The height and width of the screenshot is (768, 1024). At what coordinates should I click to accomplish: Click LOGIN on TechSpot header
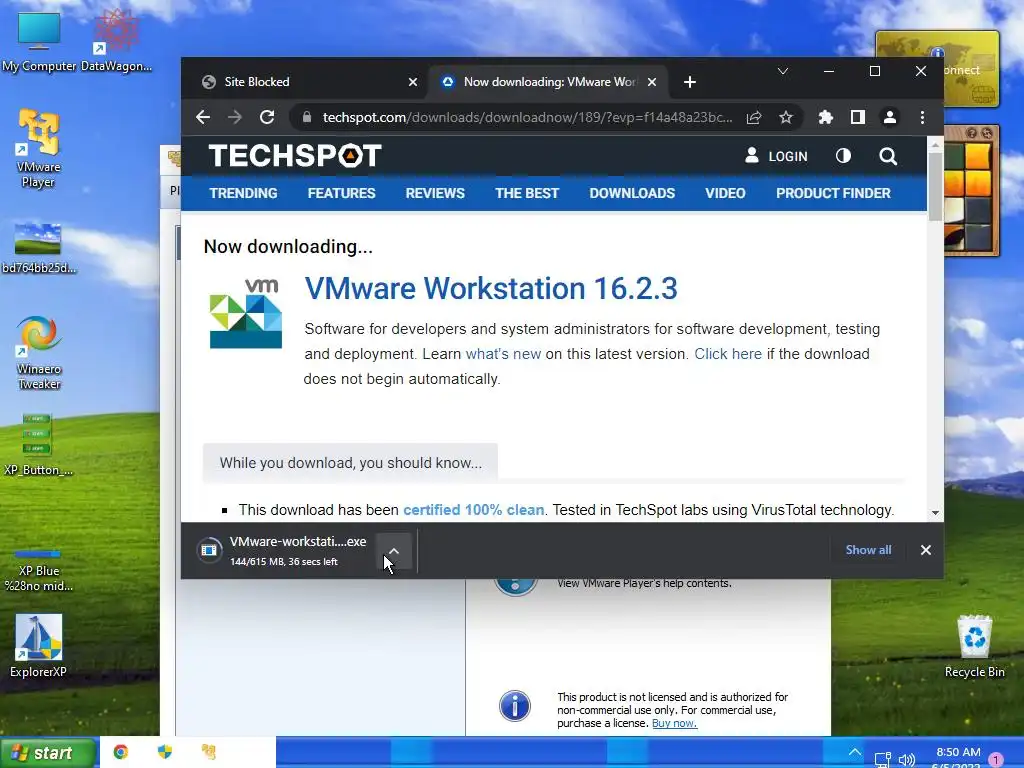pos(776,156)
